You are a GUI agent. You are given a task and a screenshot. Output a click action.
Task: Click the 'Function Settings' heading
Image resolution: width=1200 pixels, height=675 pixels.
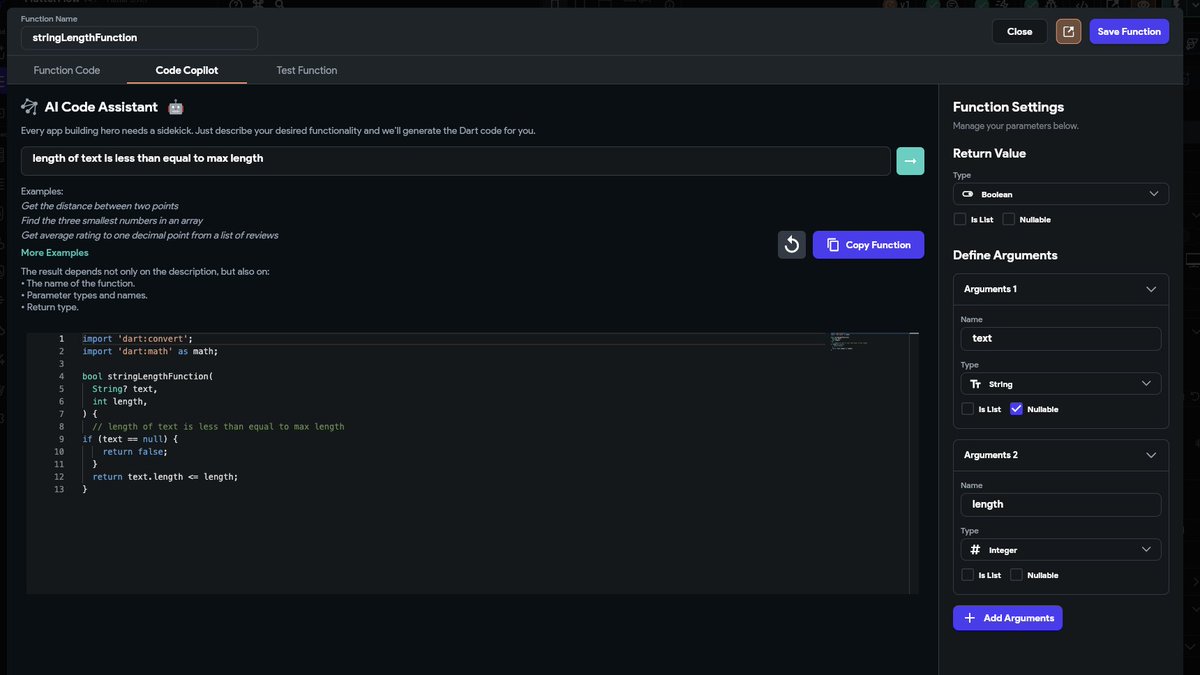(x=1008, y=107)
